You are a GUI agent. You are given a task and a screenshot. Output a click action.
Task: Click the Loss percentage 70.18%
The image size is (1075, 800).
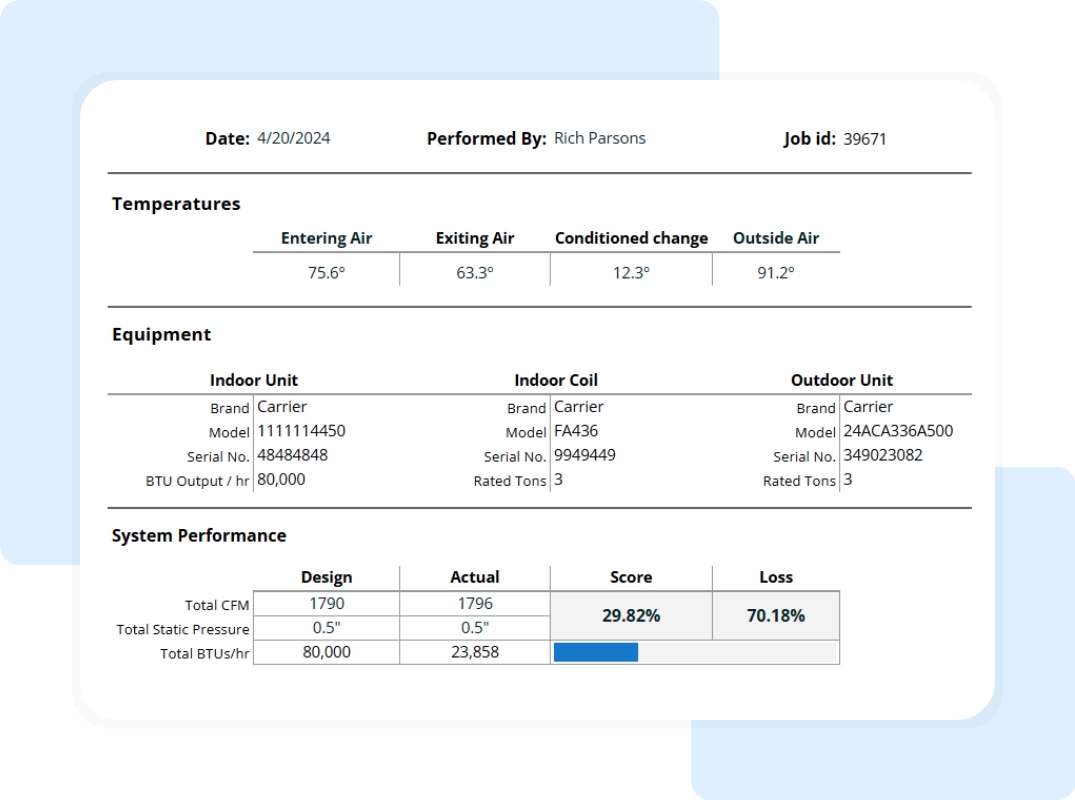(x=776, y=615)
